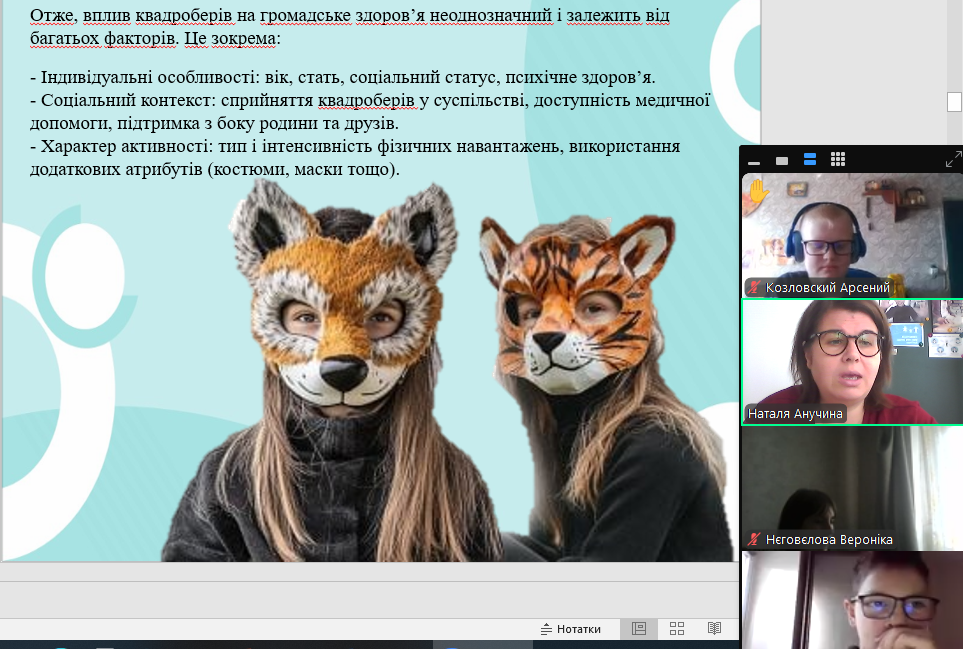Switch PowerPoint to Normal view

[639, 629]
